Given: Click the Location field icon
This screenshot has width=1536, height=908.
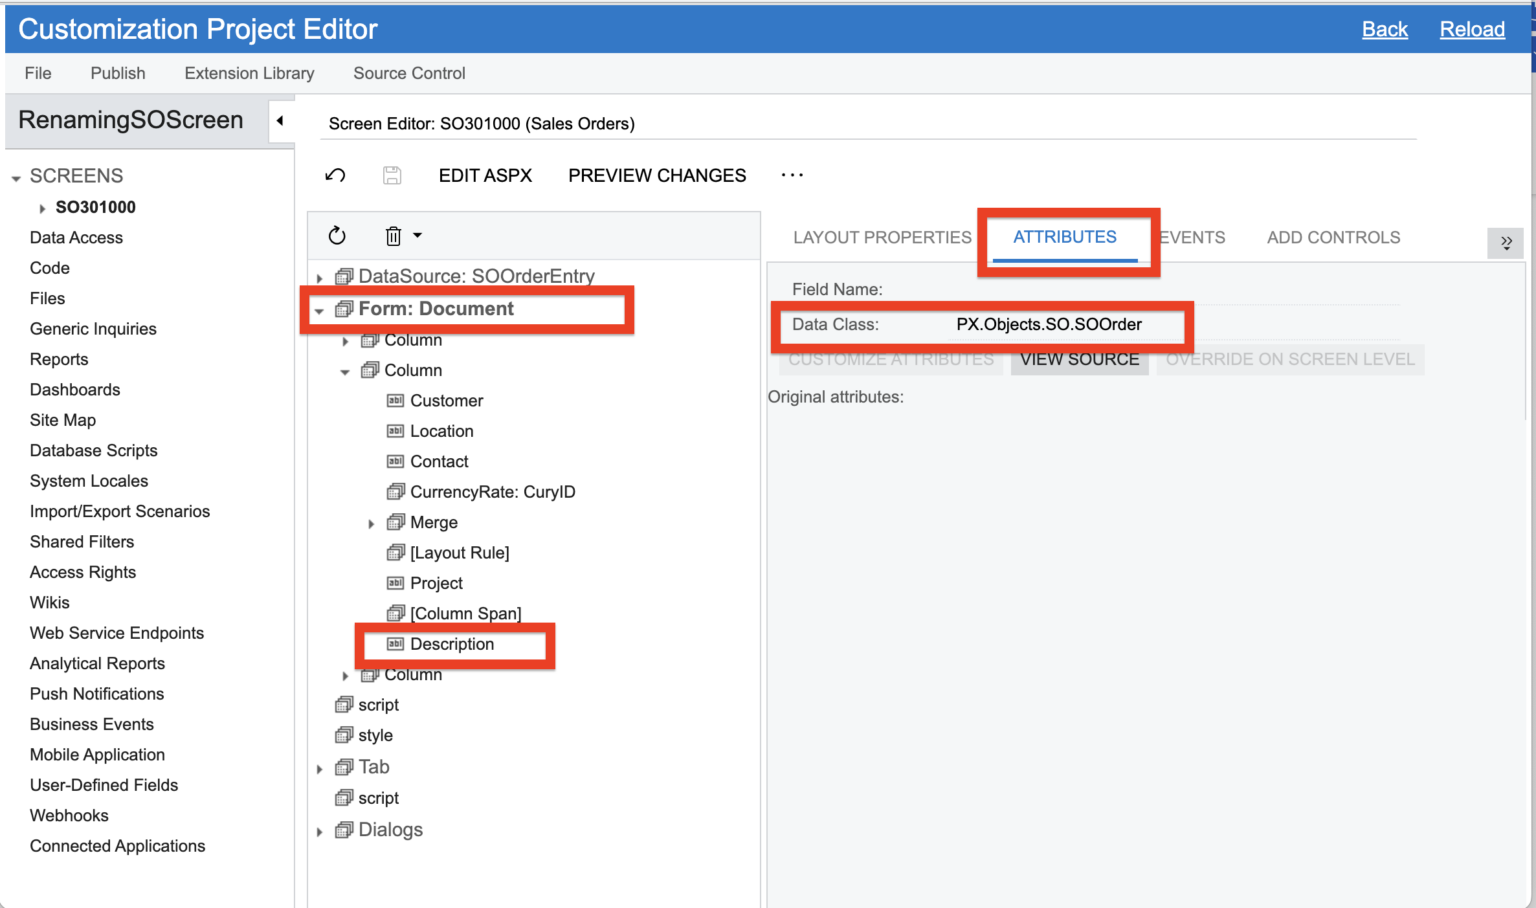Looking at the screenshot, I should [x=395, y=431].
